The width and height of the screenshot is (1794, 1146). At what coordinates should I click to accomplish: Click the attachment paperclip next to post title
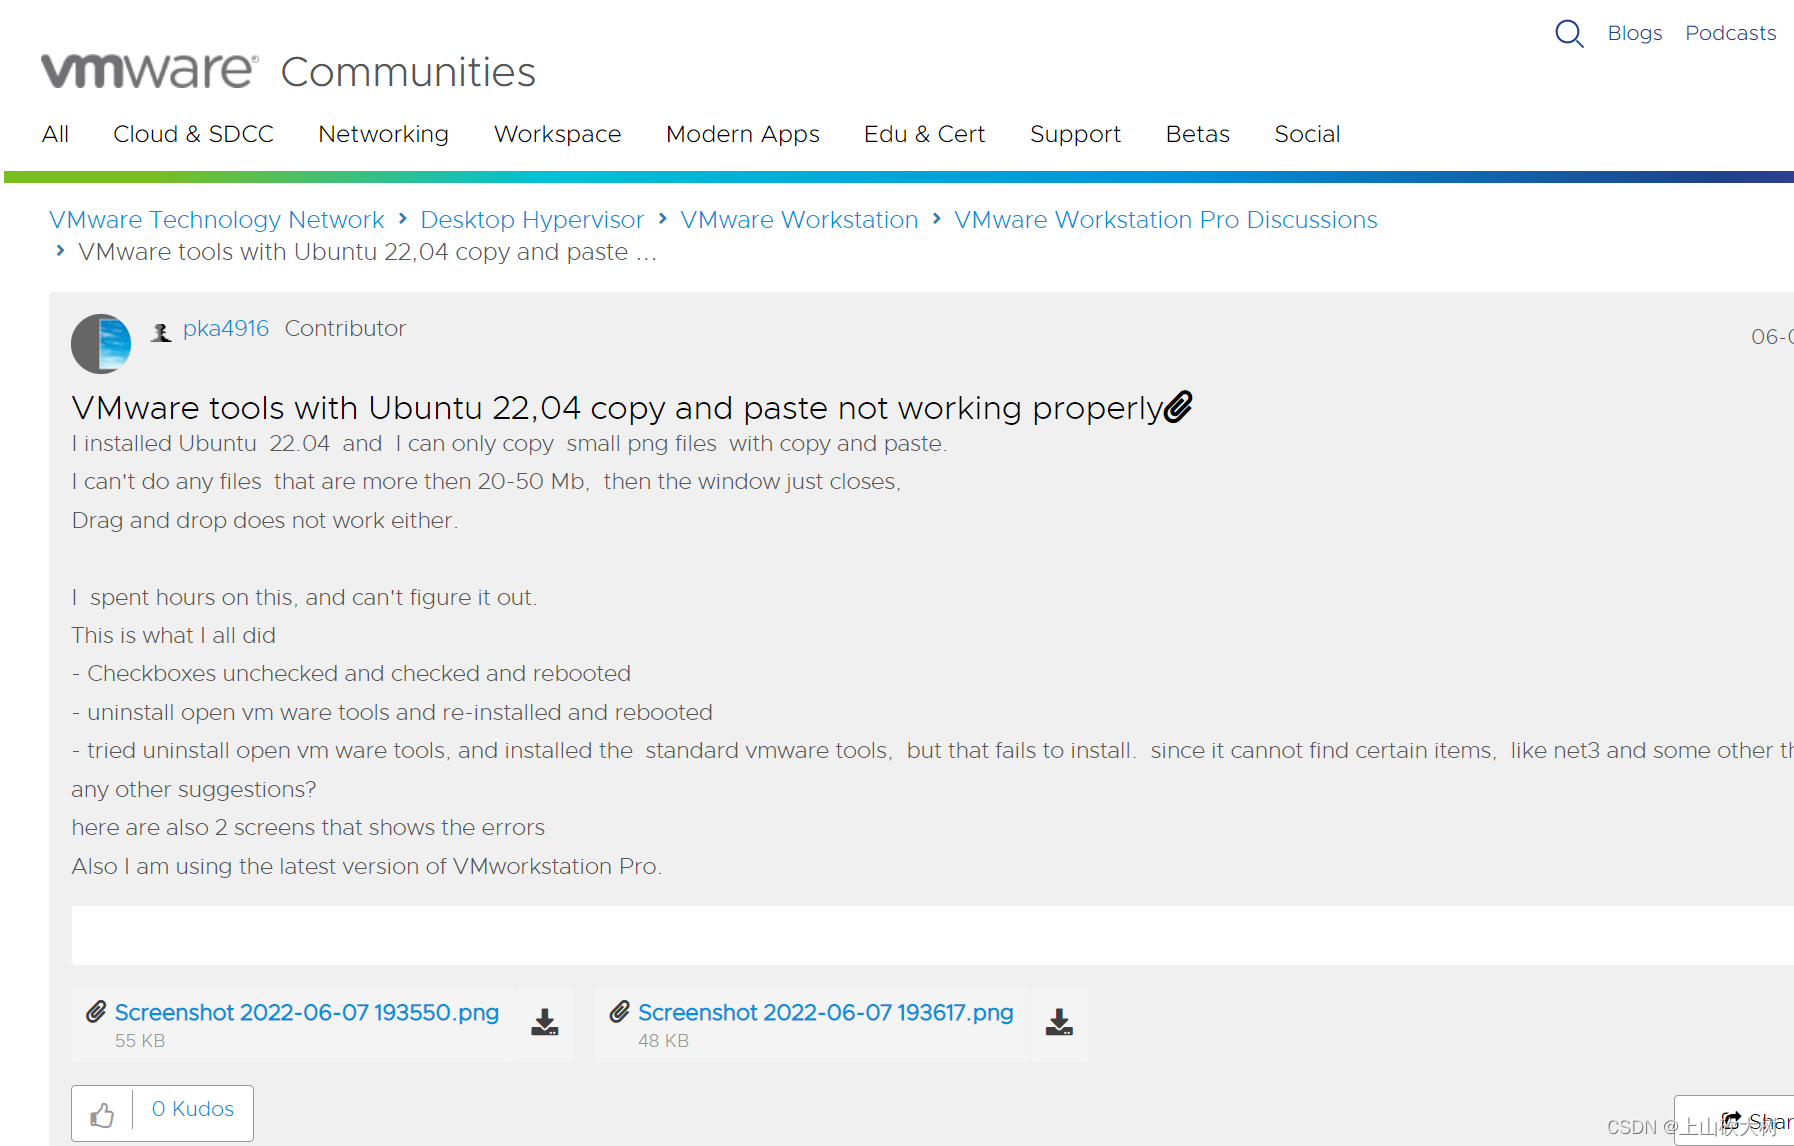click(x=1179, y=406)
